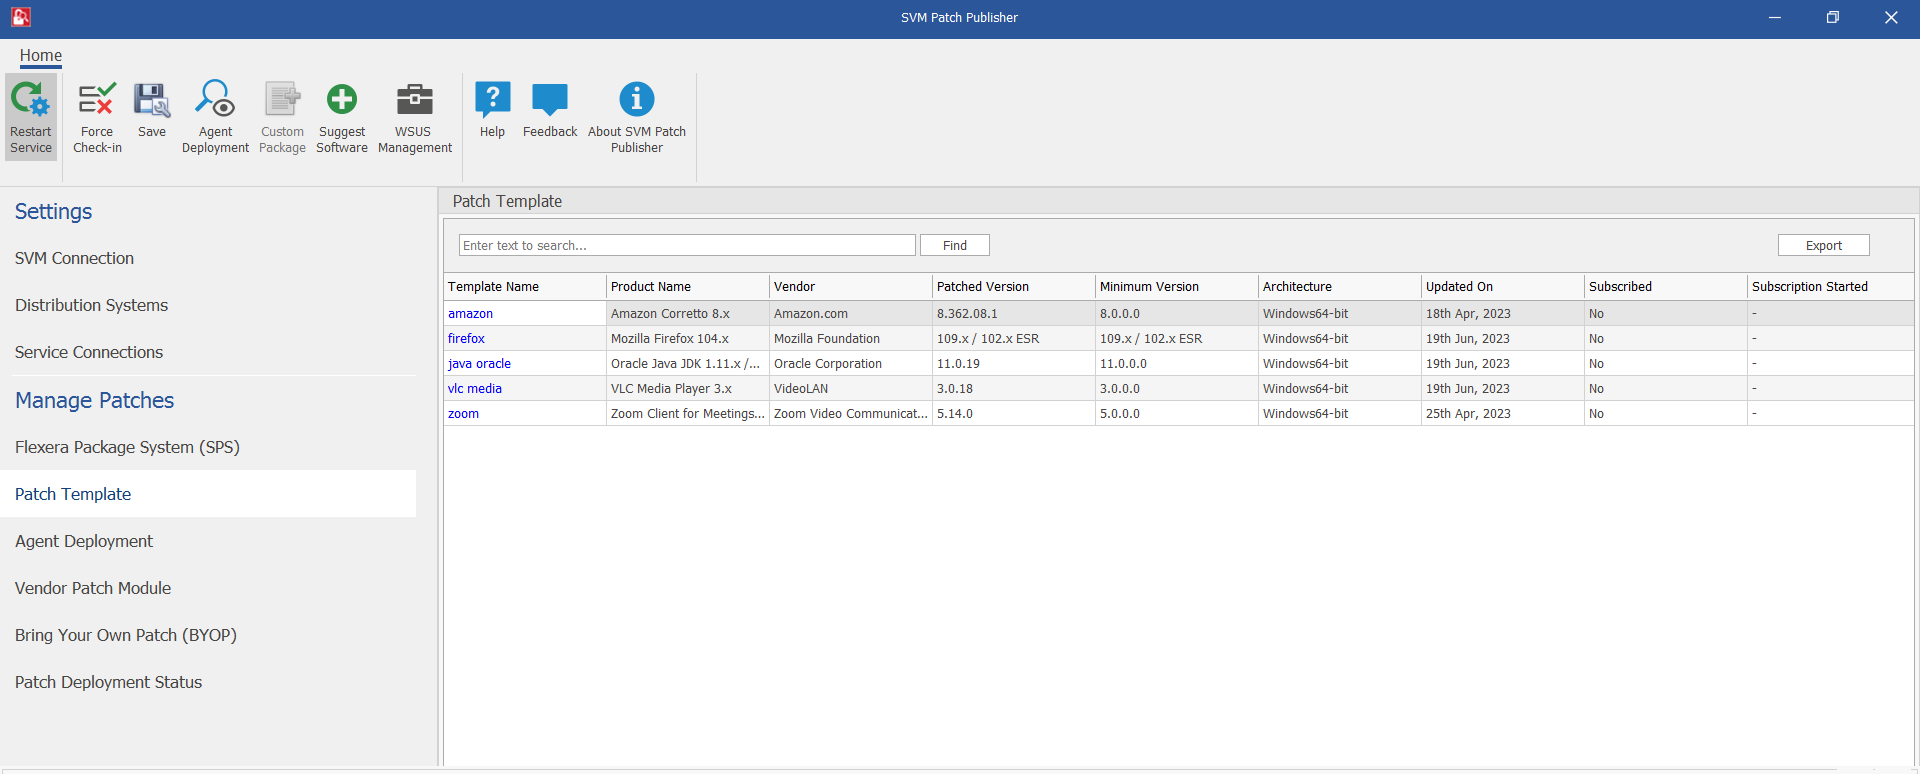This screenshot has width=1920, height=774.
Task: Click the Amazon.com vendor cell
Action: (851, 313)
